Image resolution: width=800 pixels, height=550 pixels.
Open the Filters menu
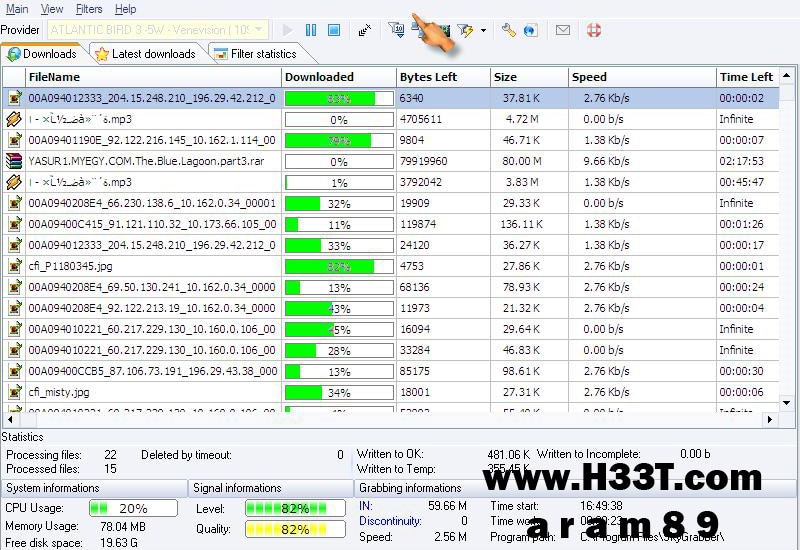89,9
